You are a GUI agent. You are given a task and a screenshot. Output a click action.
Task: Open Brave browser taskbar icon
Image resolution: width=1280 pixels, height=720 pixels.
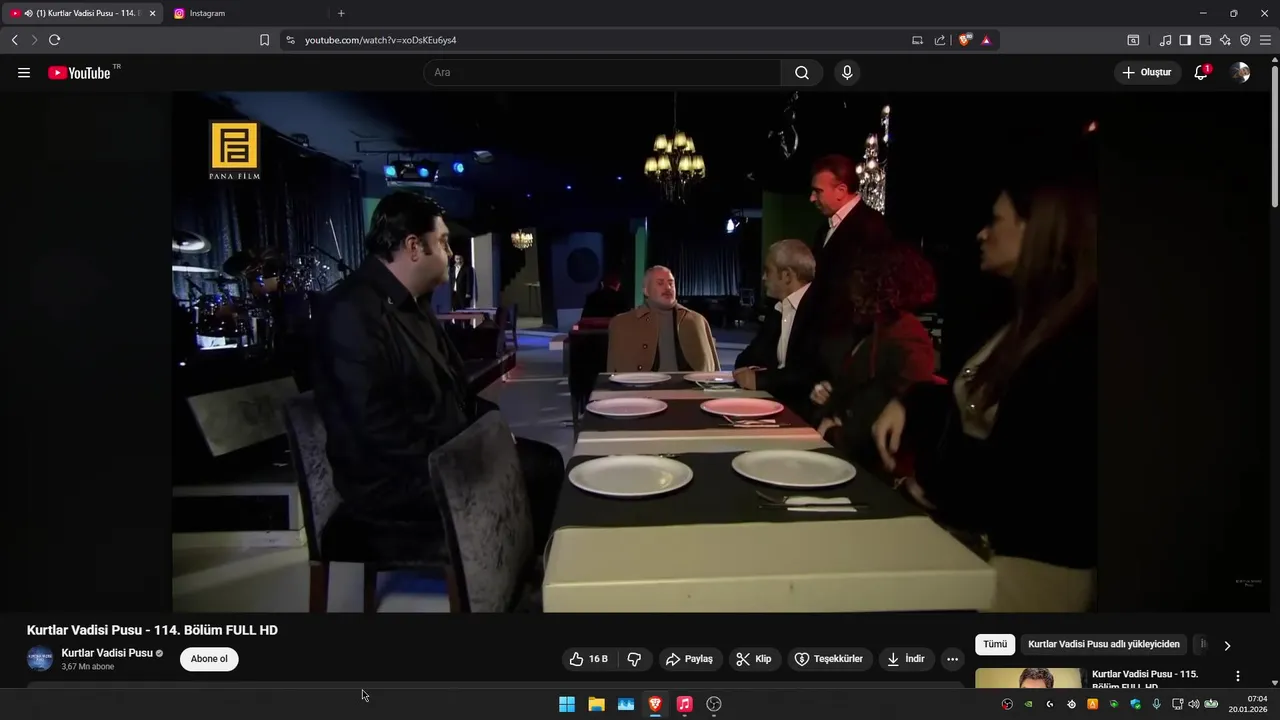pos(655,704)
